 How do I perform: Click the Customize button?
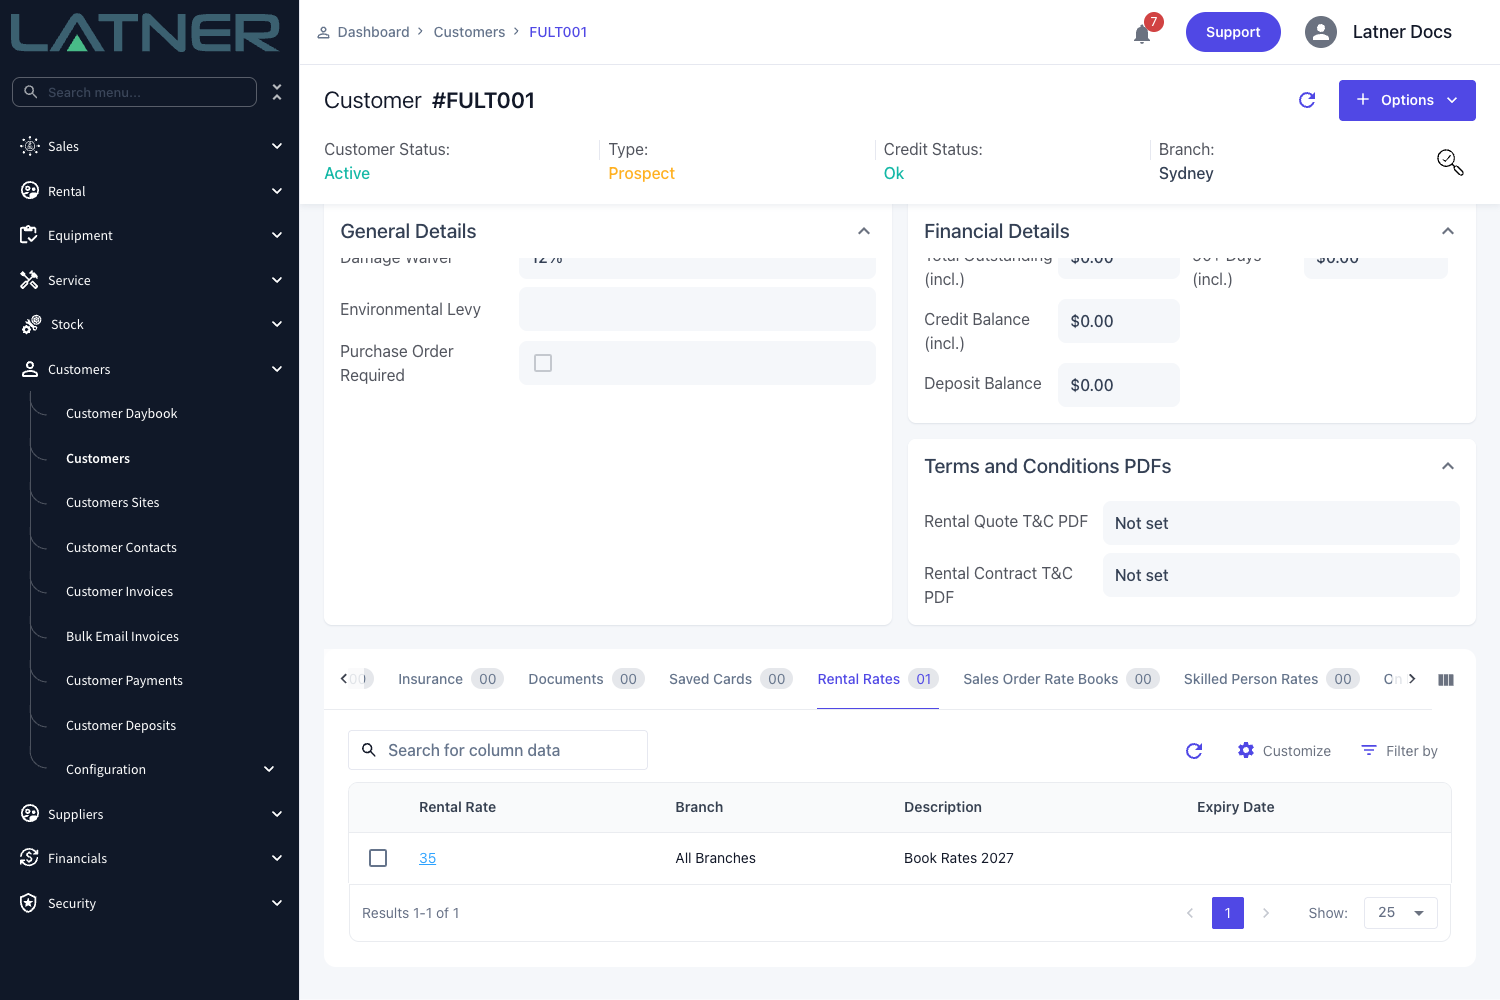[1284, 751]
